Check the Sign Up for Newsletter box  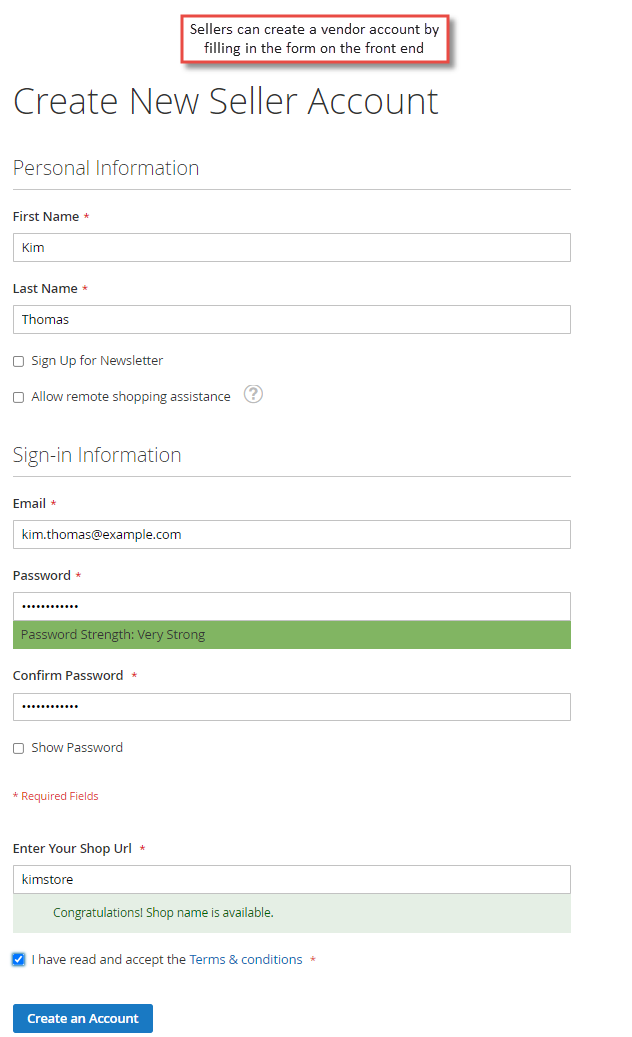coord(19,361)
